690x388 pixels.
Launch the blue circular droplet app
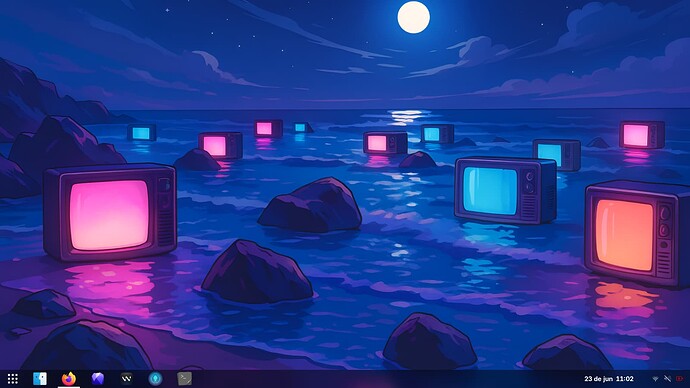(x=155, y=378)
